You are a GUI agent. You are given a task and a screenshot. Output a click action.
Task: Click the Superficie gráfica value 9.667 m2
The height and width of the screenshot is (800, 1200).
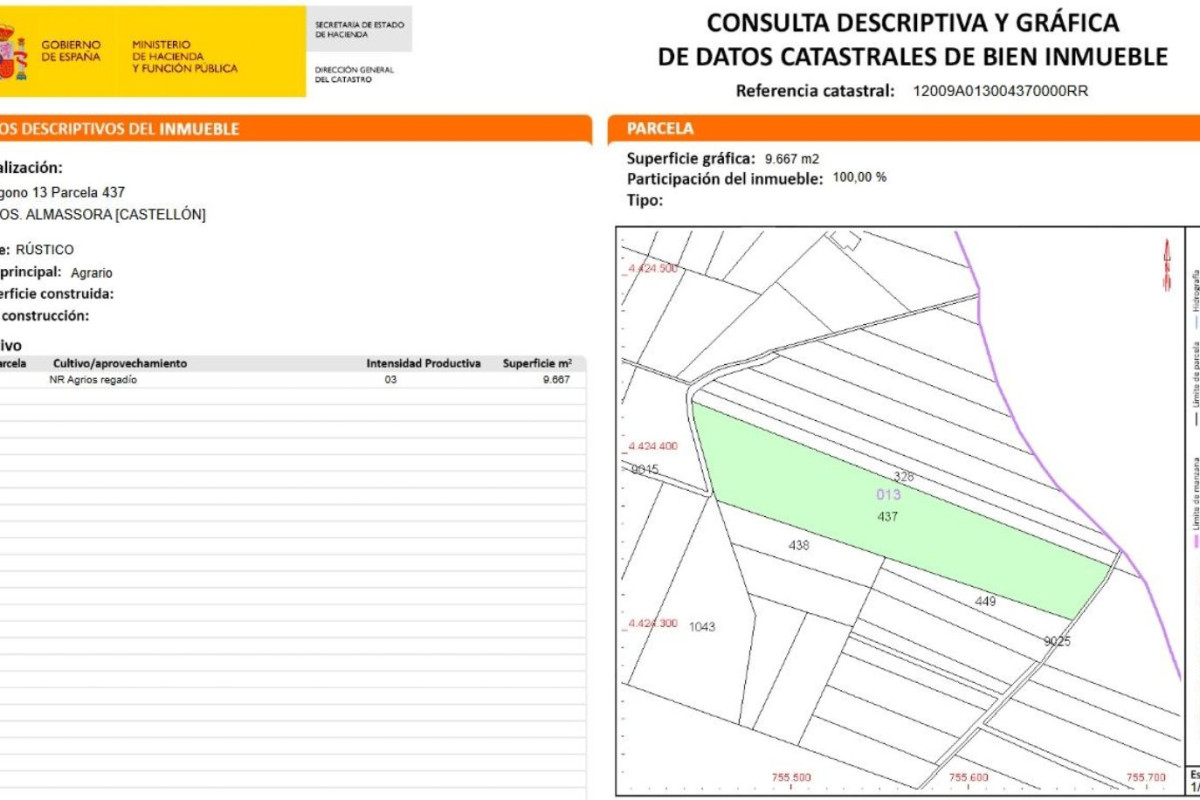[x=792, y=158]
